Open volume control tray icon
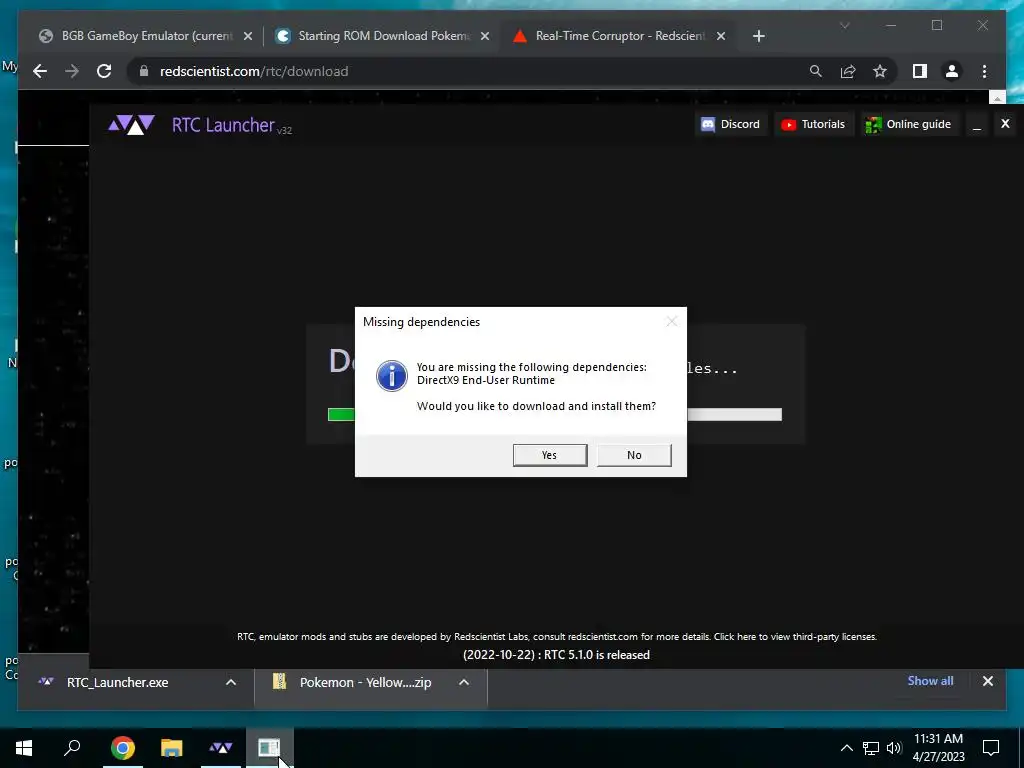 [x=894, y=748]
